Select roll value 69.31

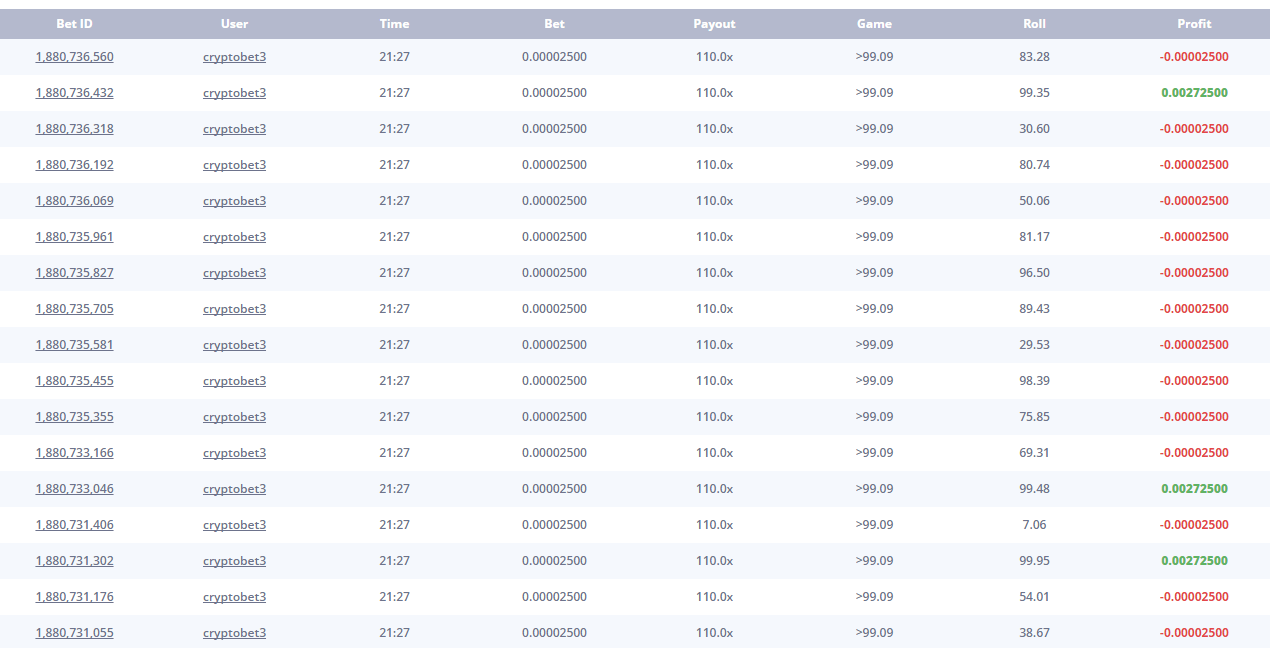pyautogui.click(x=1034, y=453)
